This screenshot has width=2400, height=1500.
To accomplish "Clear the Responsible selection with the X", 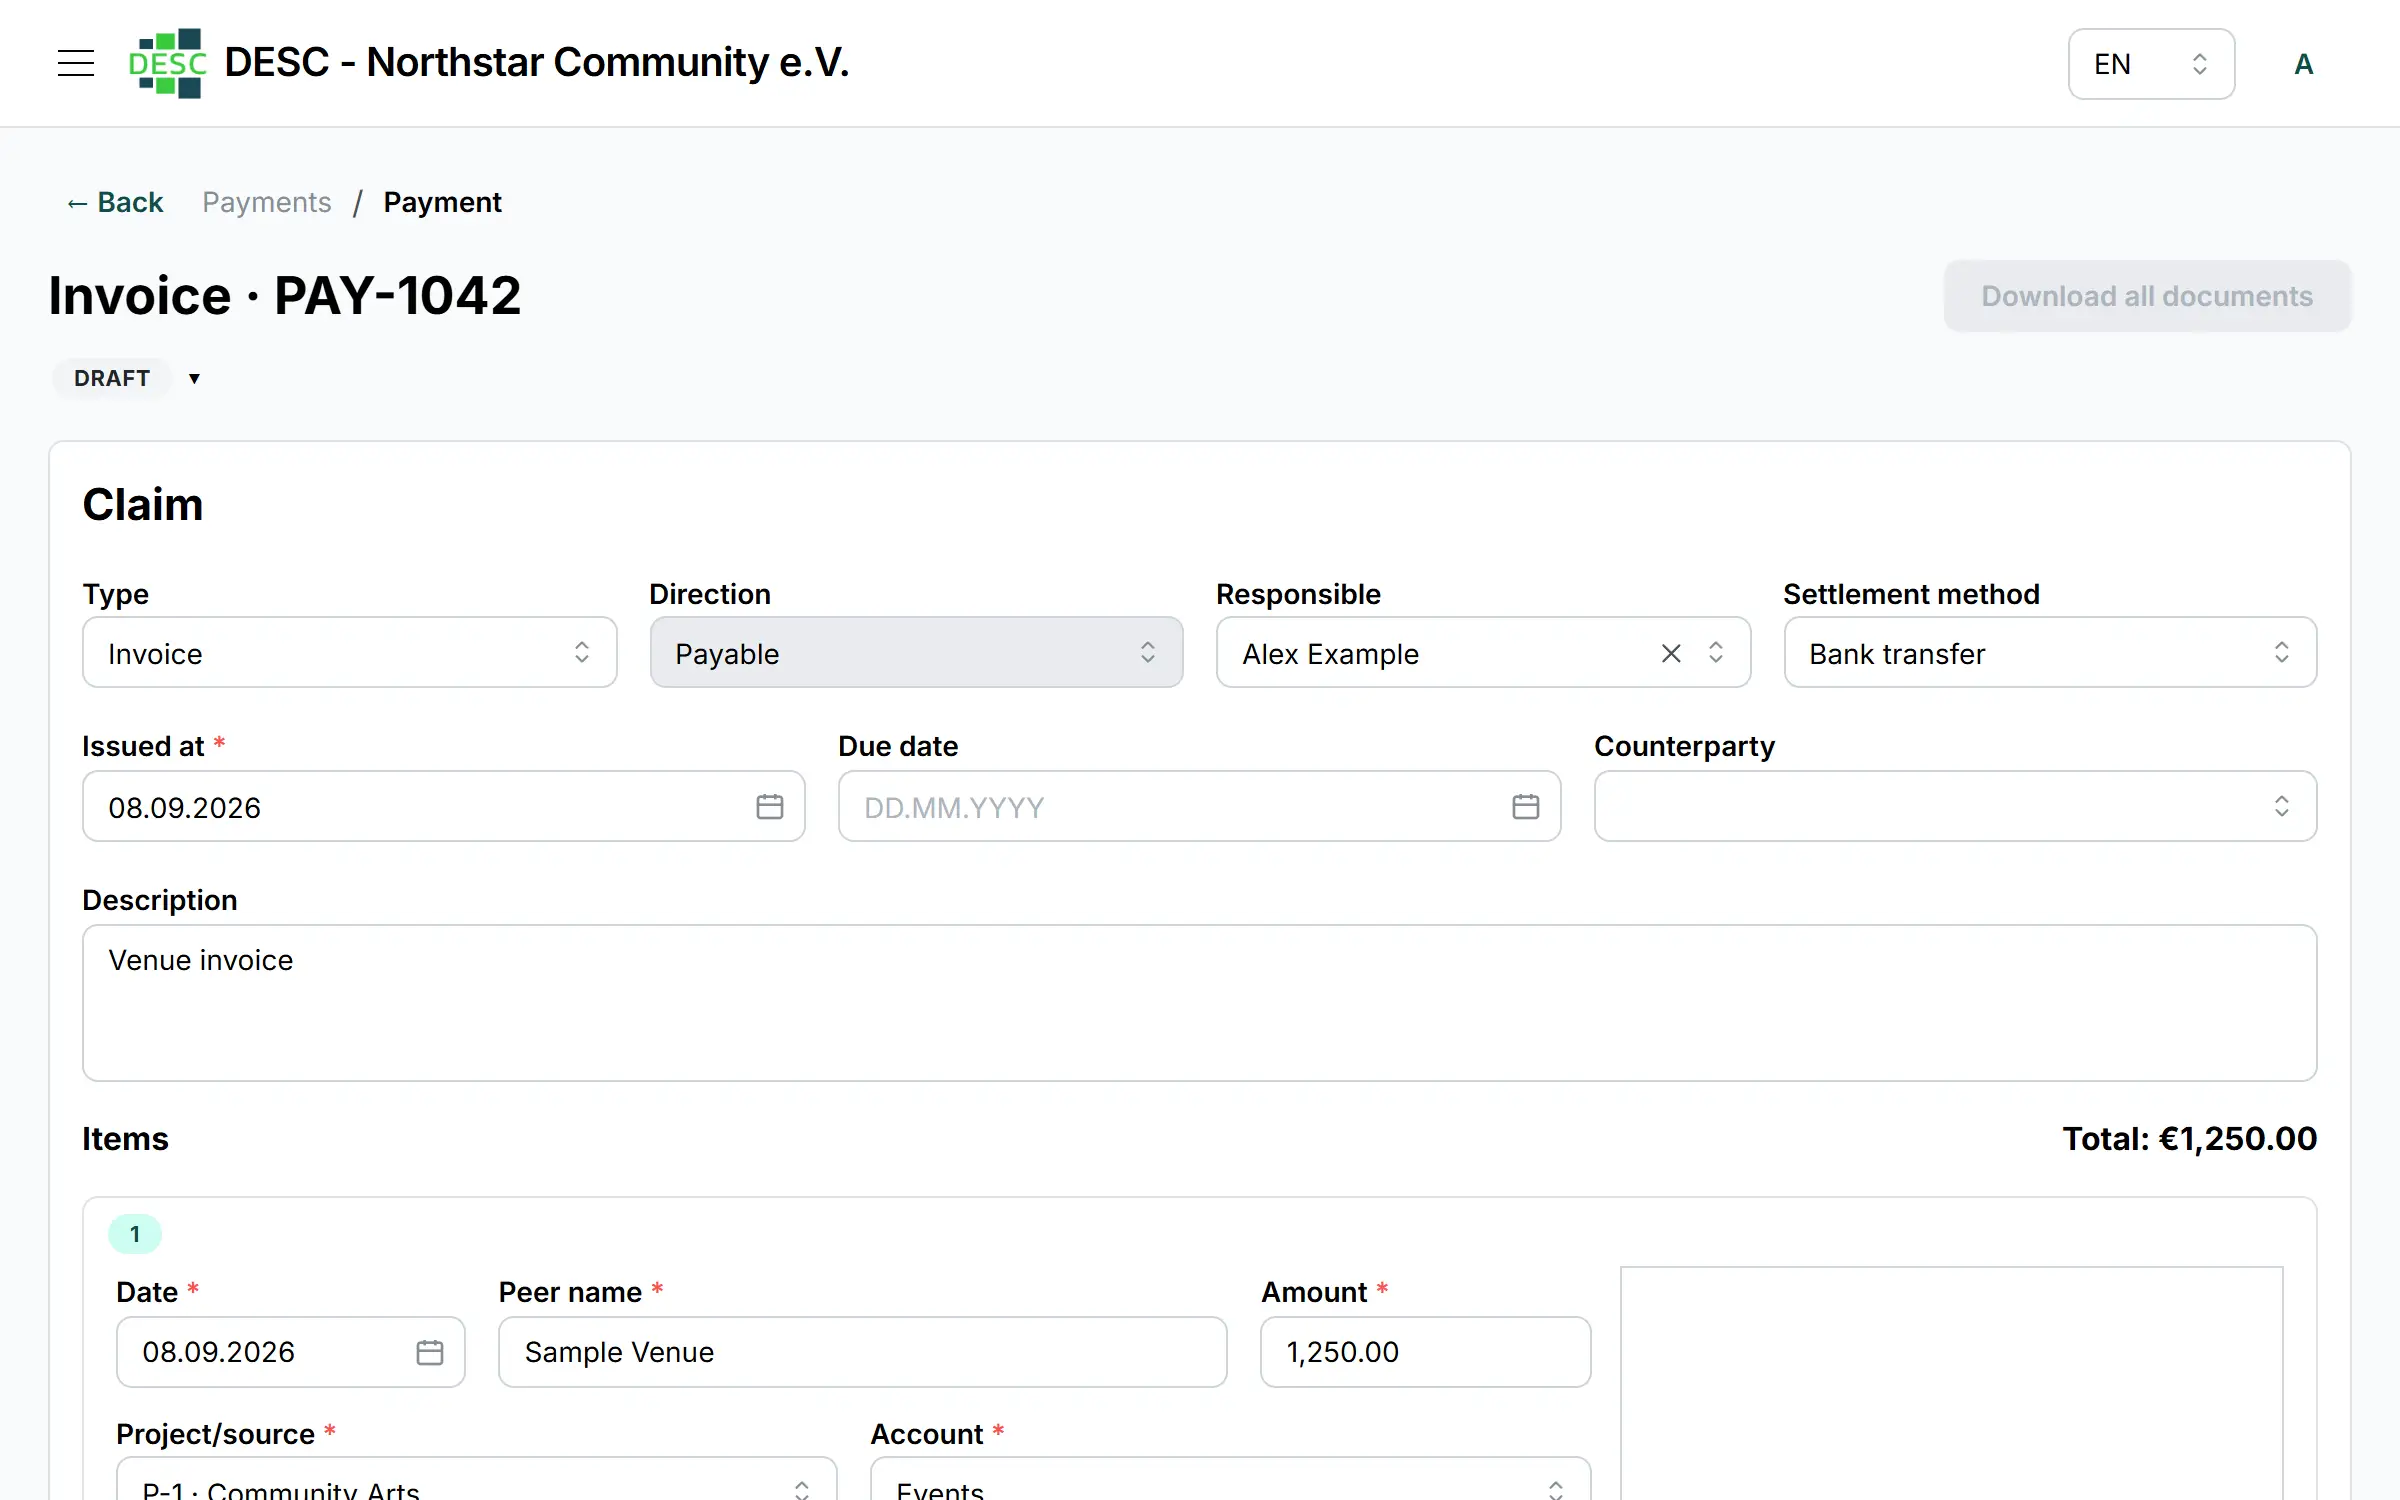I will pyautogui.click(x=1671, y=653).
